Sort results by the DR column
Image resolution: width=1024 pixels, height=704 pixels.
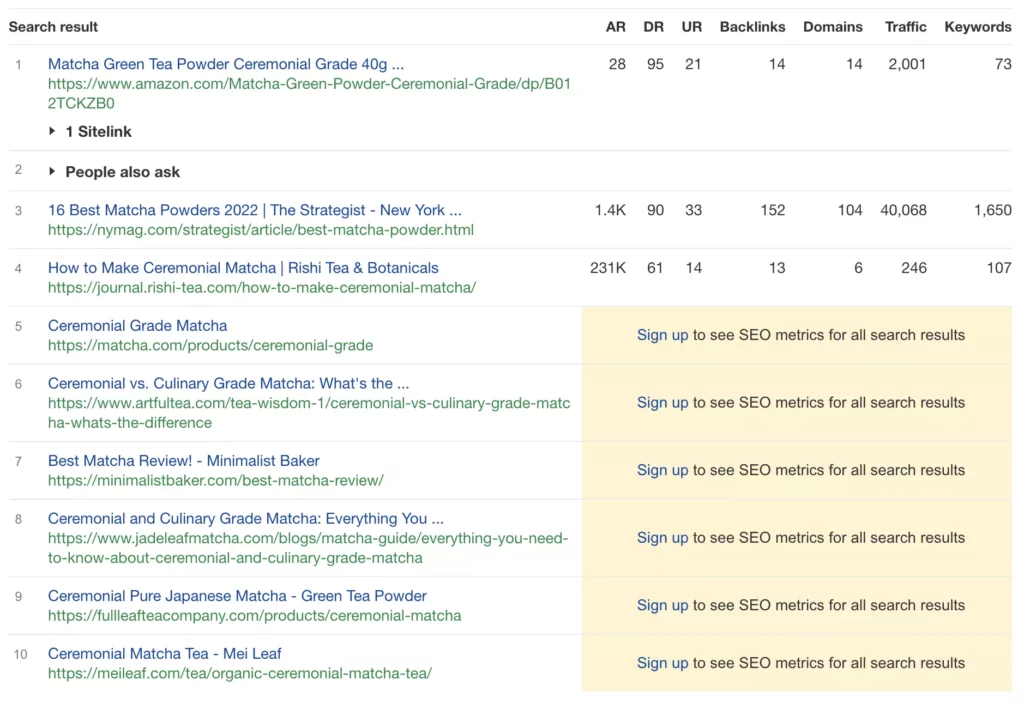(x=653, y=27)
